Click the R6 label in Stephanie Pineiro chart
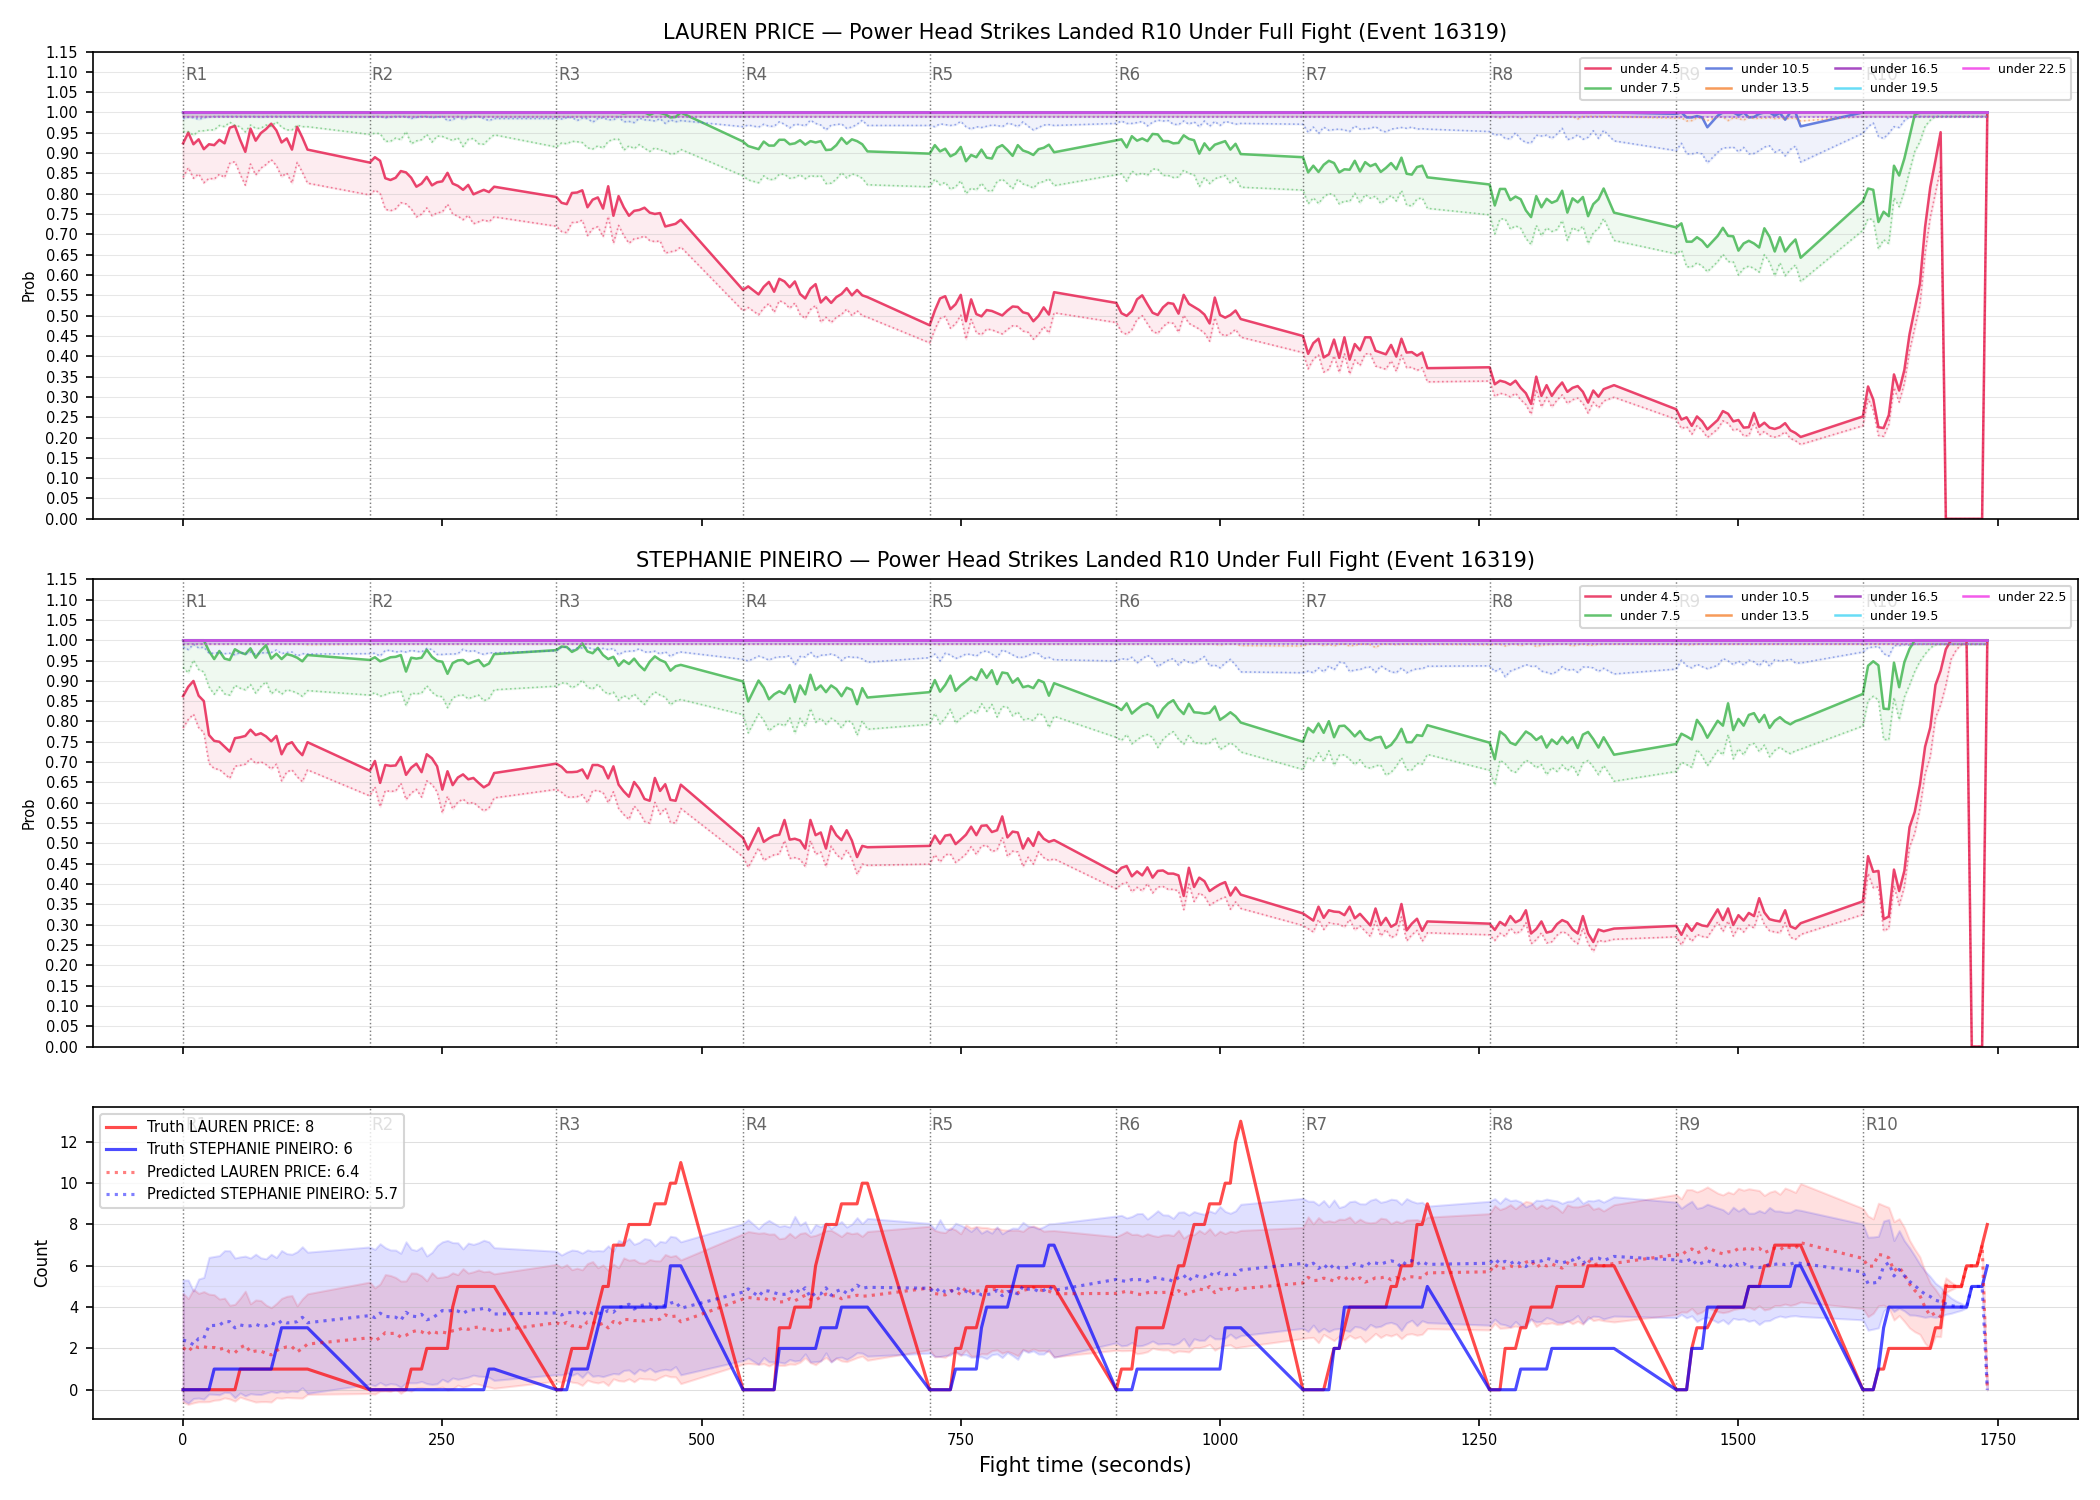The height and width of the screenshot is (1500, 2100). click(x=1129, y=601)
